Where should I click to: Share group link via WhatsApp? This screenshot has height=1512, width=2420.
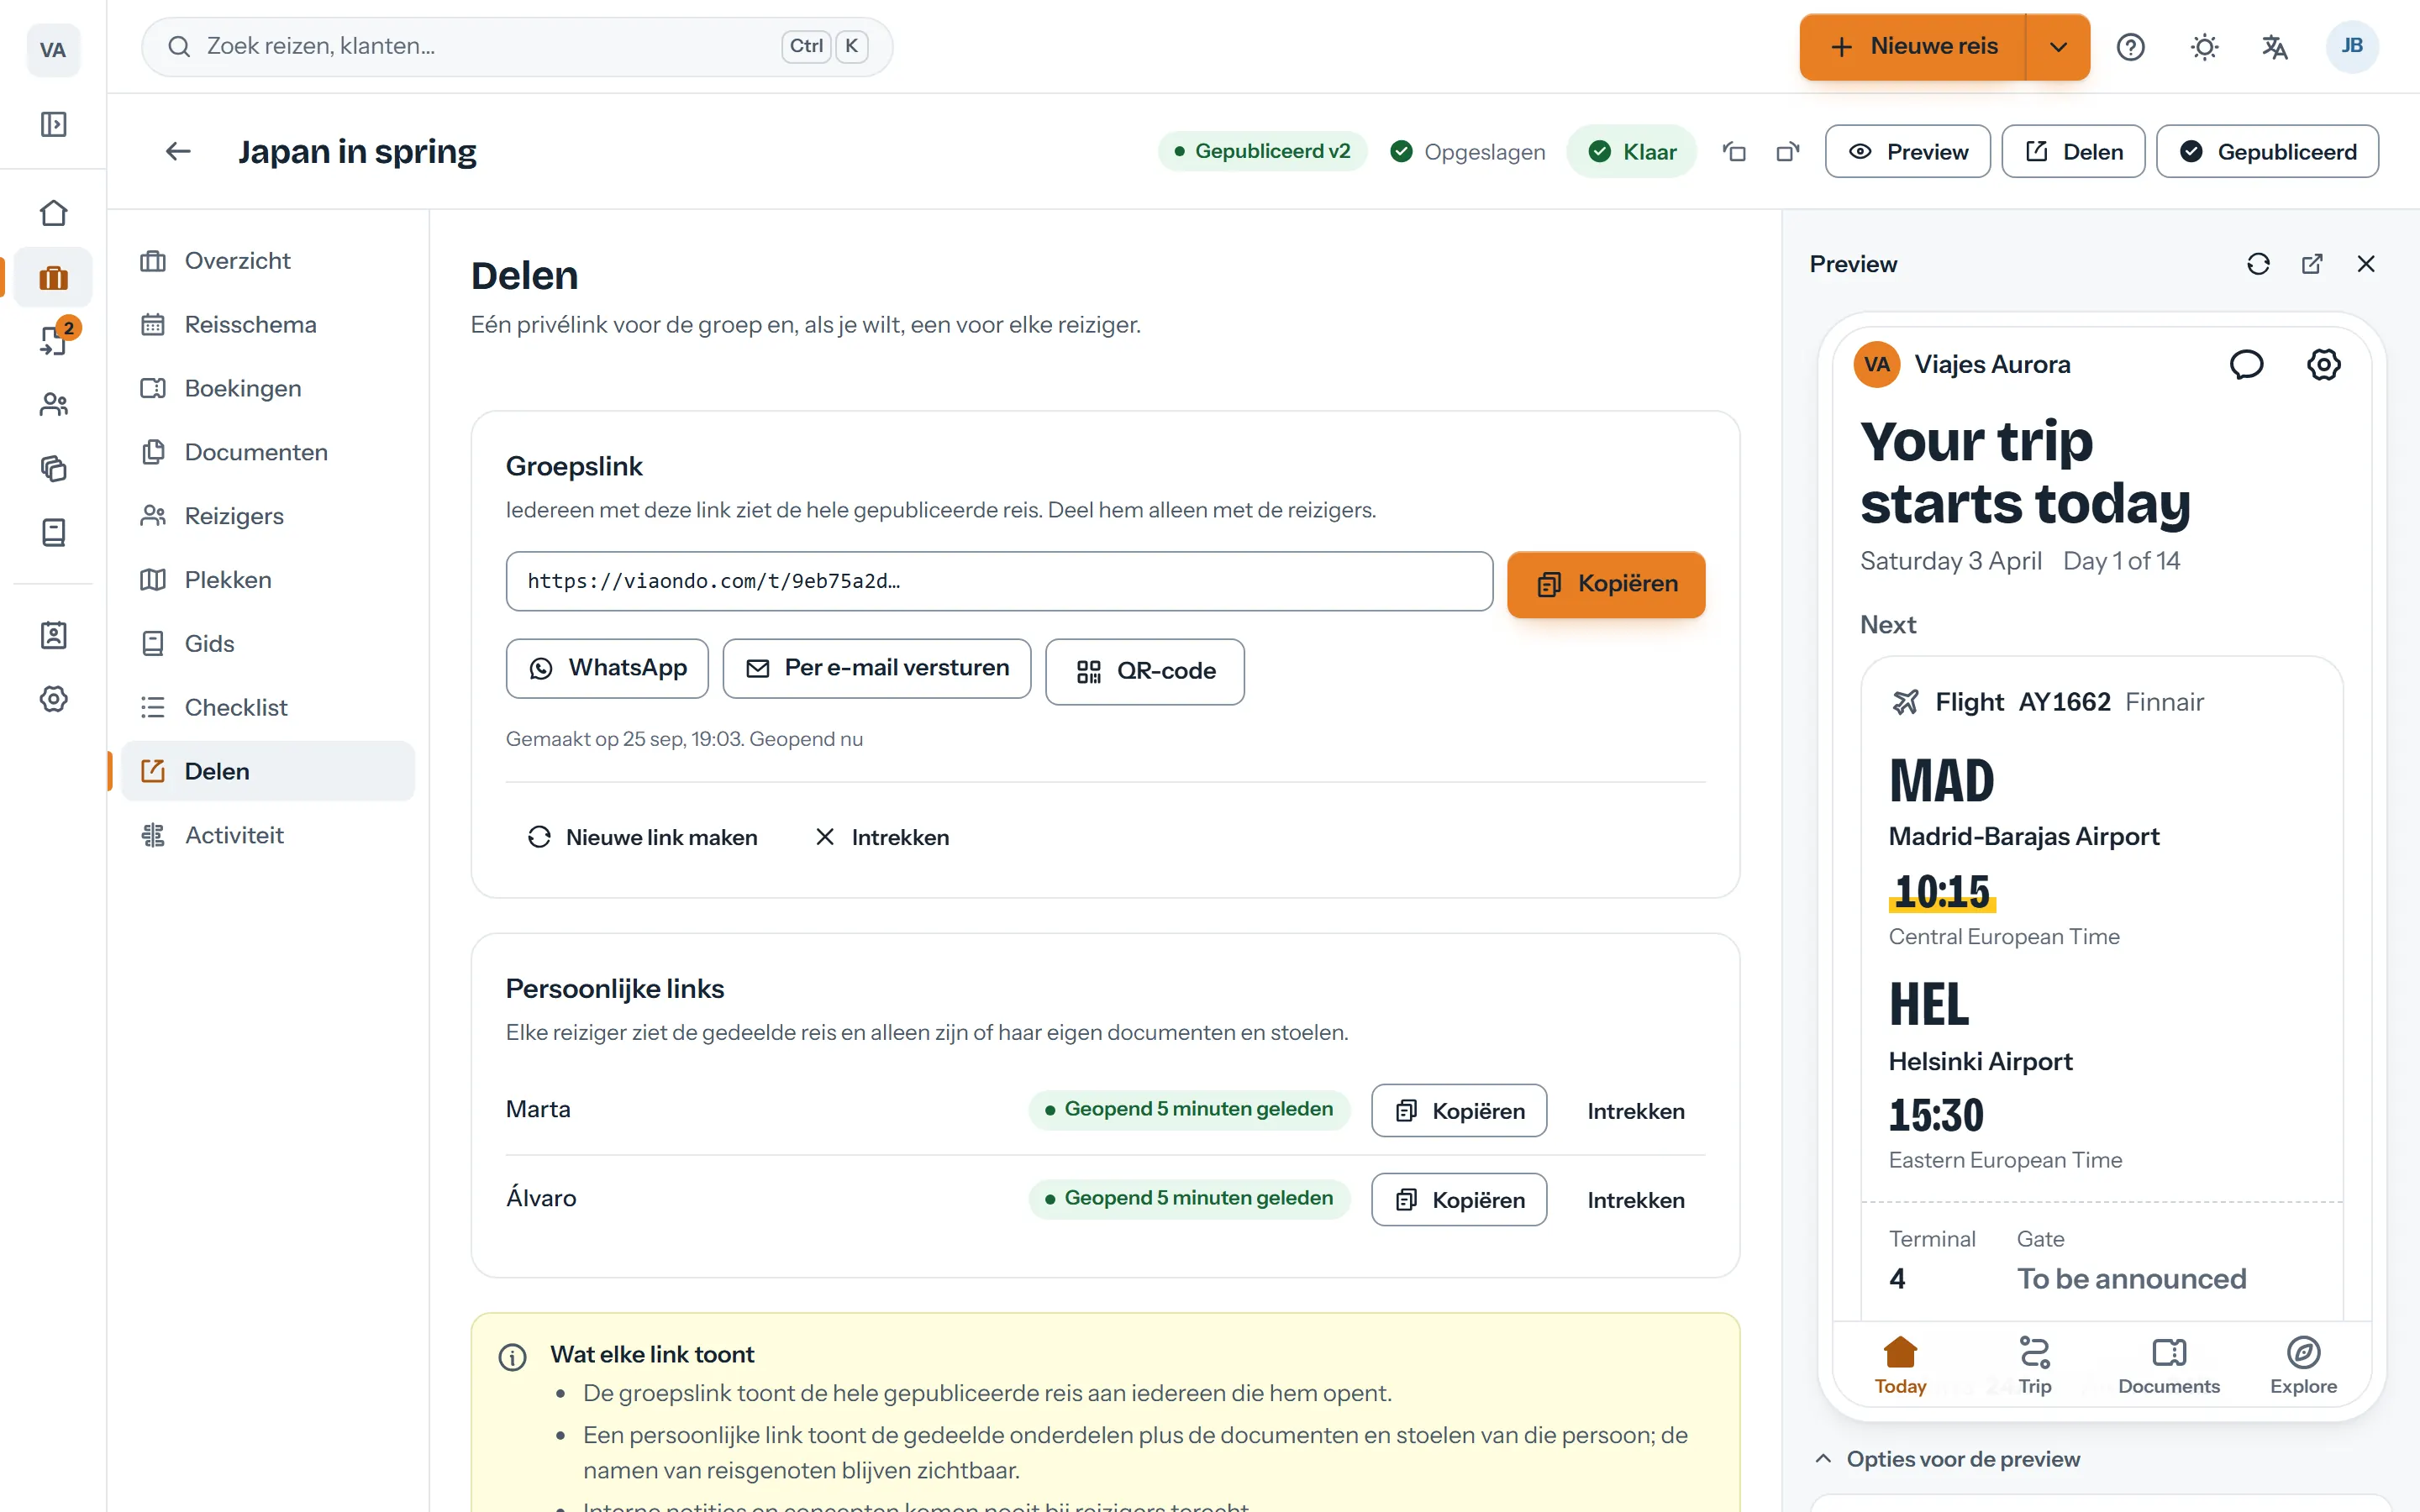607,668
